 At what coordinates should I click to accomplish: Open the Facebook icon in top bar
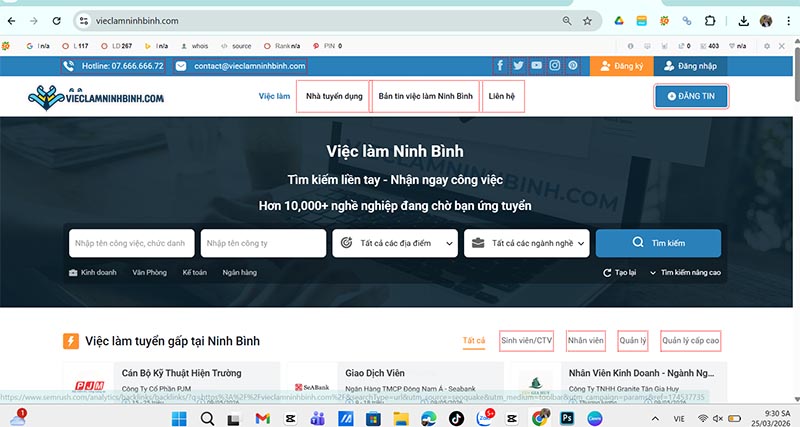coord(500,65)
